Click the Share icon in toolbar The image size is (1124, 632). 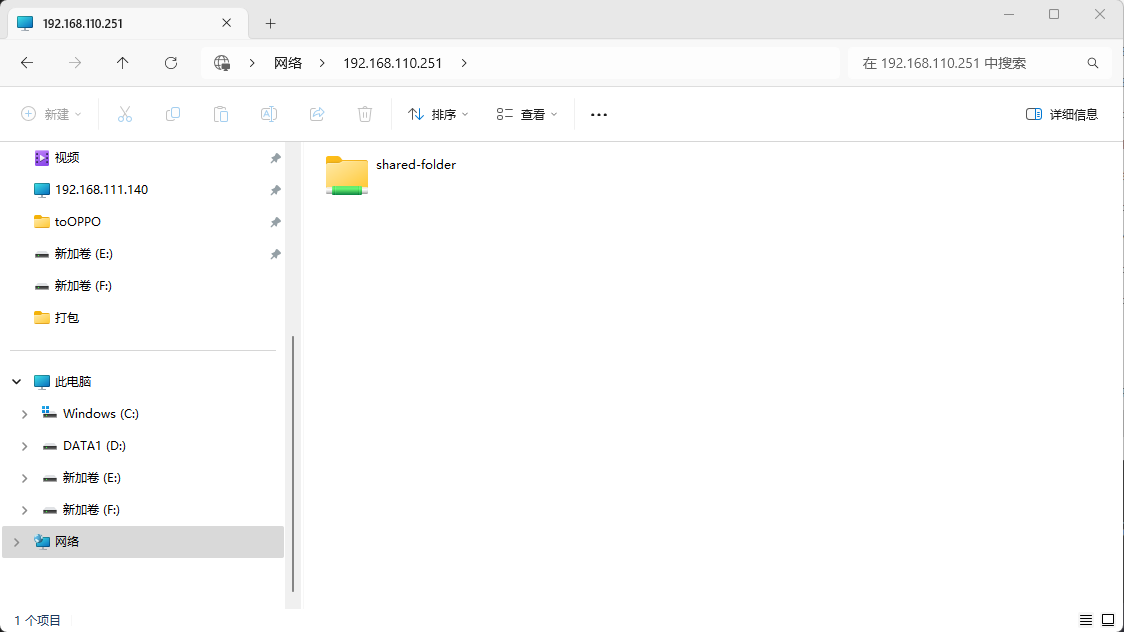317,114
